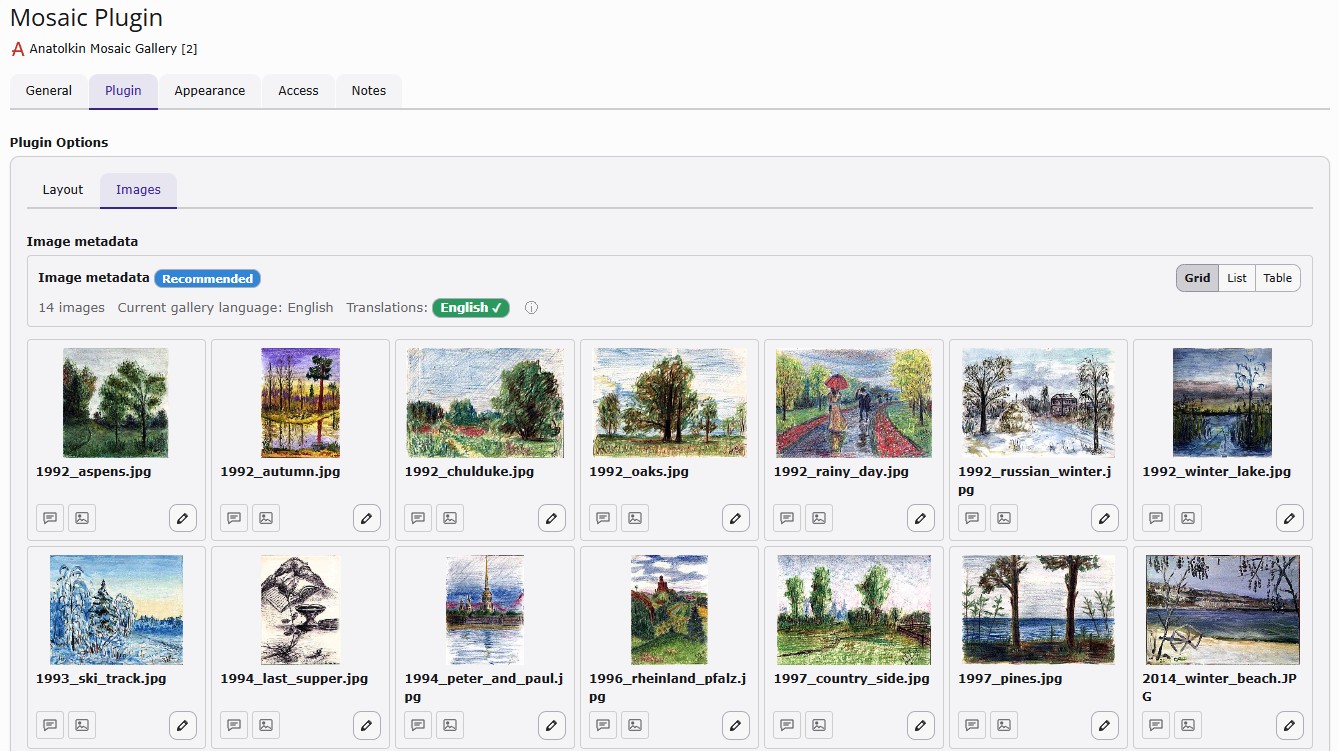The height and width of the screenshot is (751, 1339).
Task: Click the picture icon under 1992_oaks.jpg
Action: point(635,518)
